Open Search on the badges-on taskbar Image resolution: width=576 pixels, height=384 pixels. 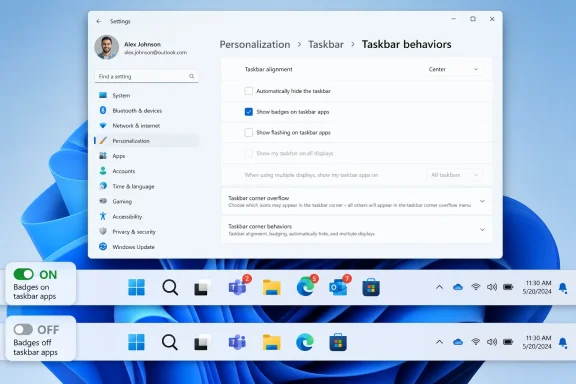170,287
